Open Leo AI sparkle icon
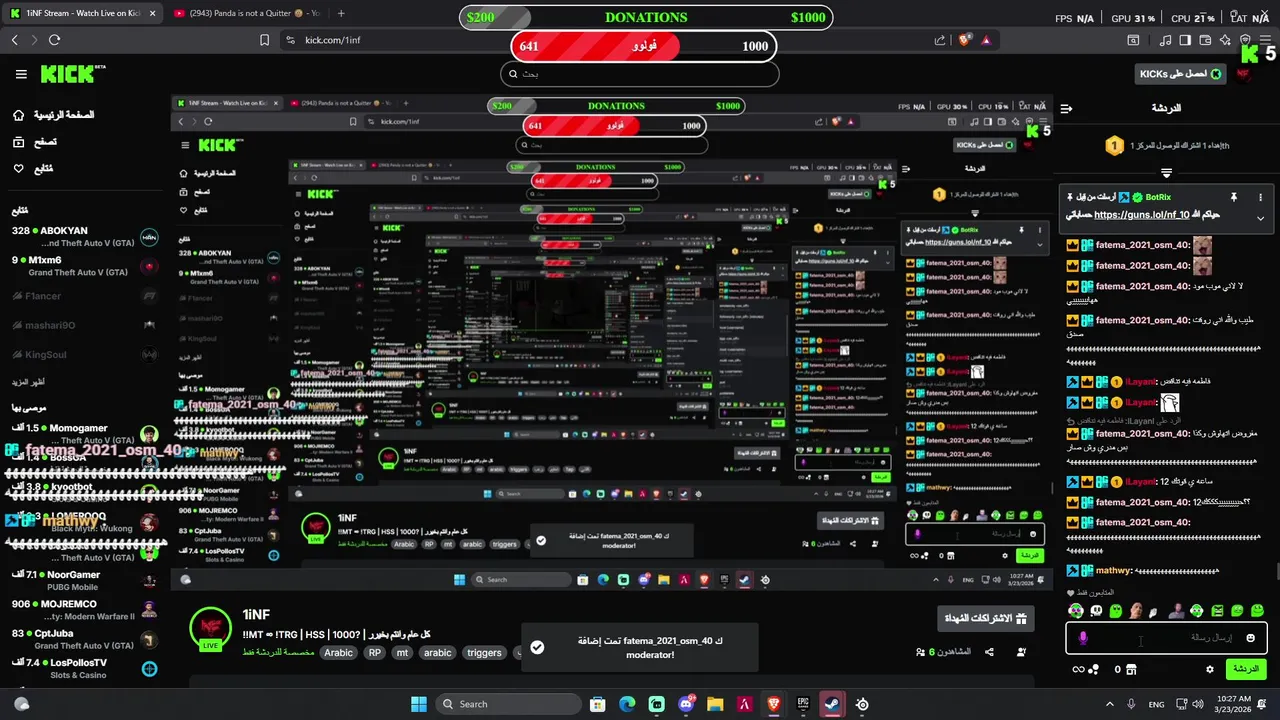Viewport: 1280px width, 720px height. click(1224, 40)
